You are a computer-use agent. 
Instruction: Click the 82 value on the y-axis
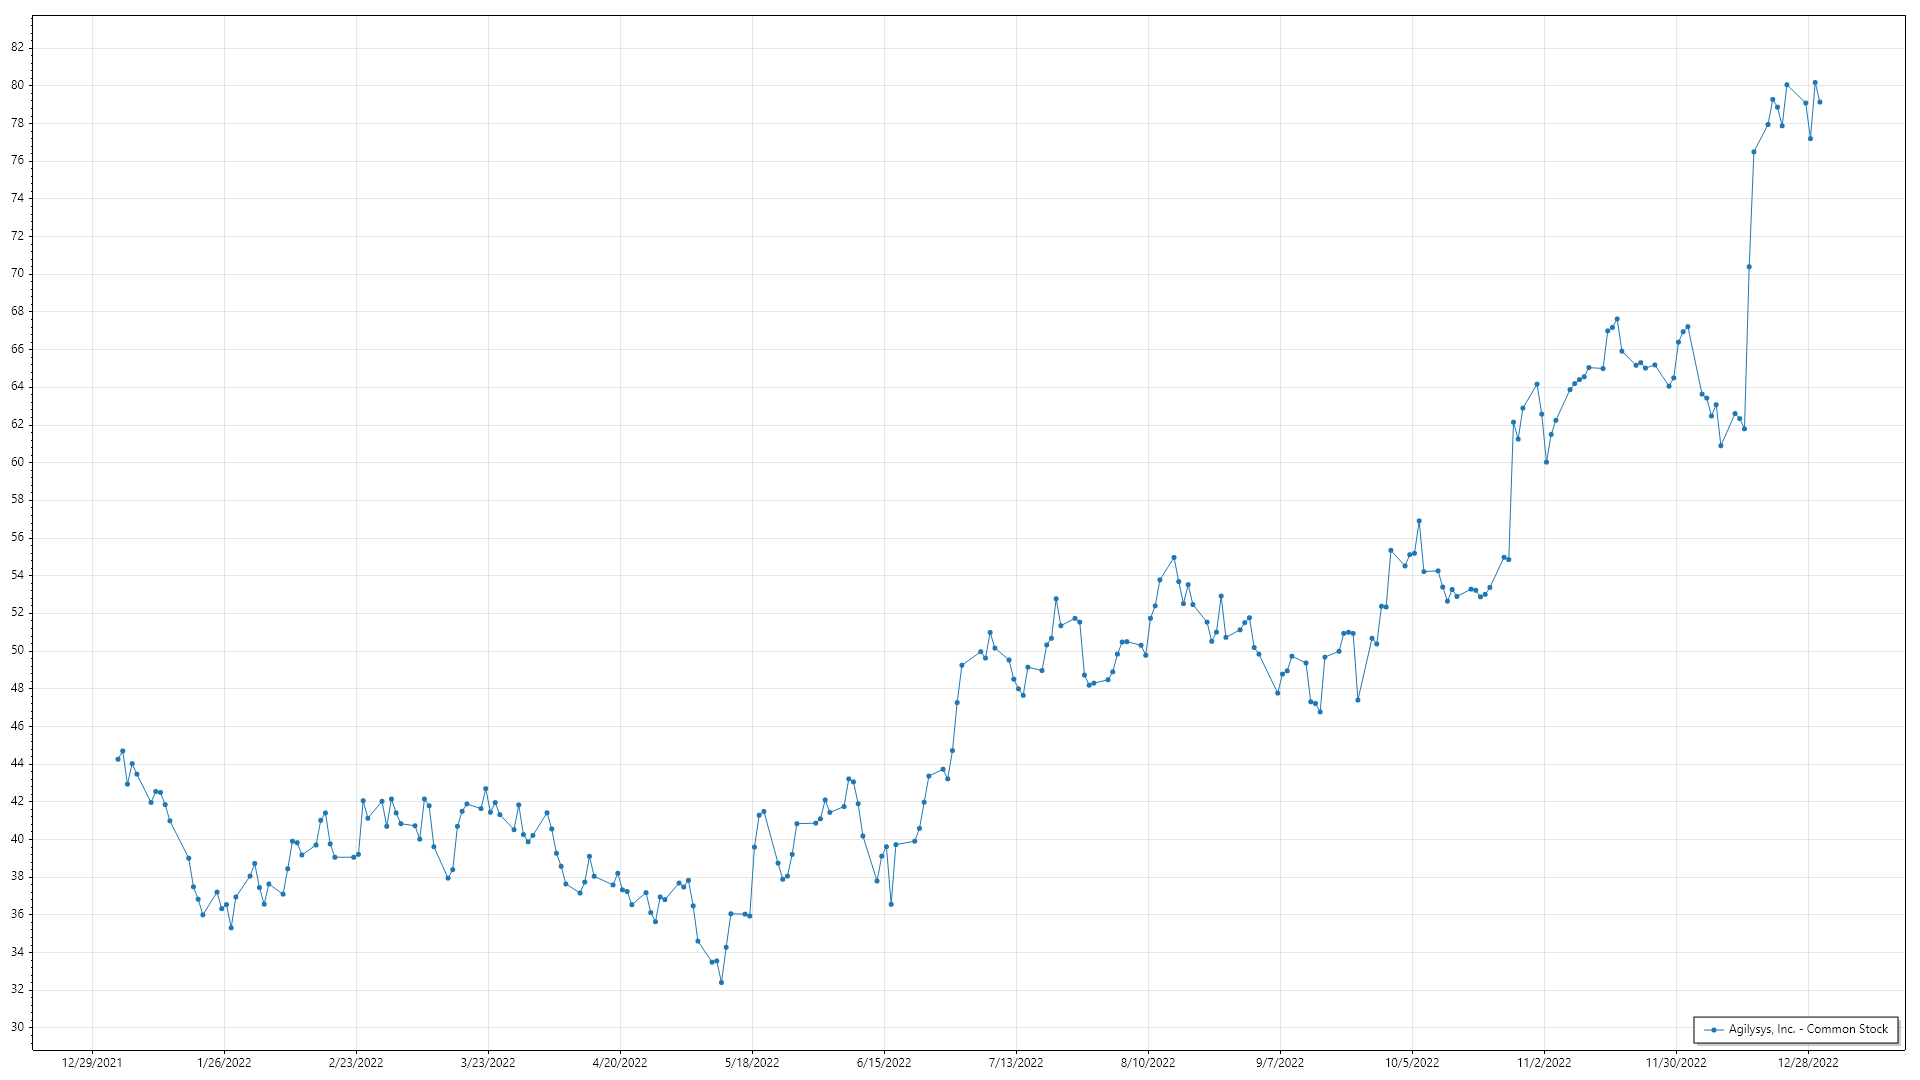(x=18, y=48)
